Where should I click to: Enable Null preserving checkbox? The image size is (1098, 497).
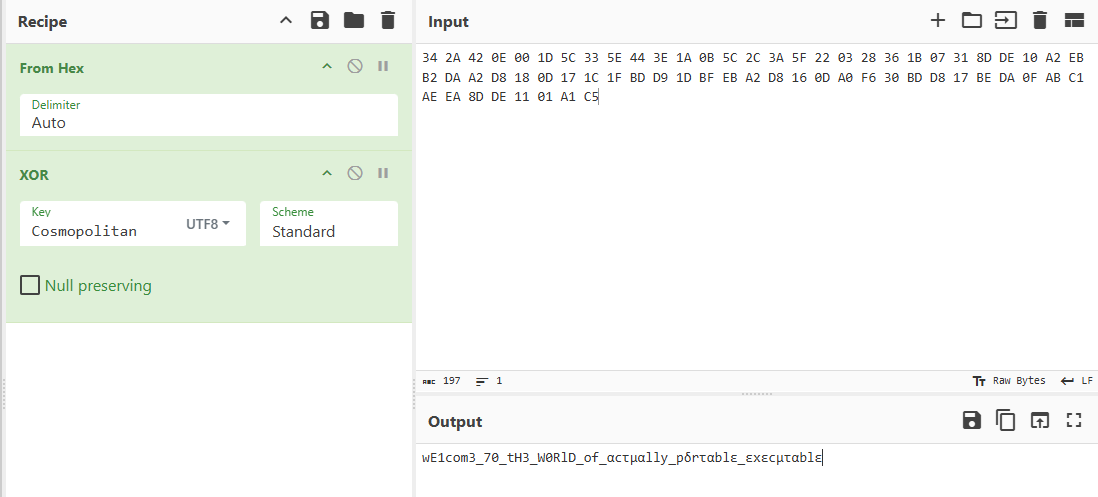pos(29,286)
